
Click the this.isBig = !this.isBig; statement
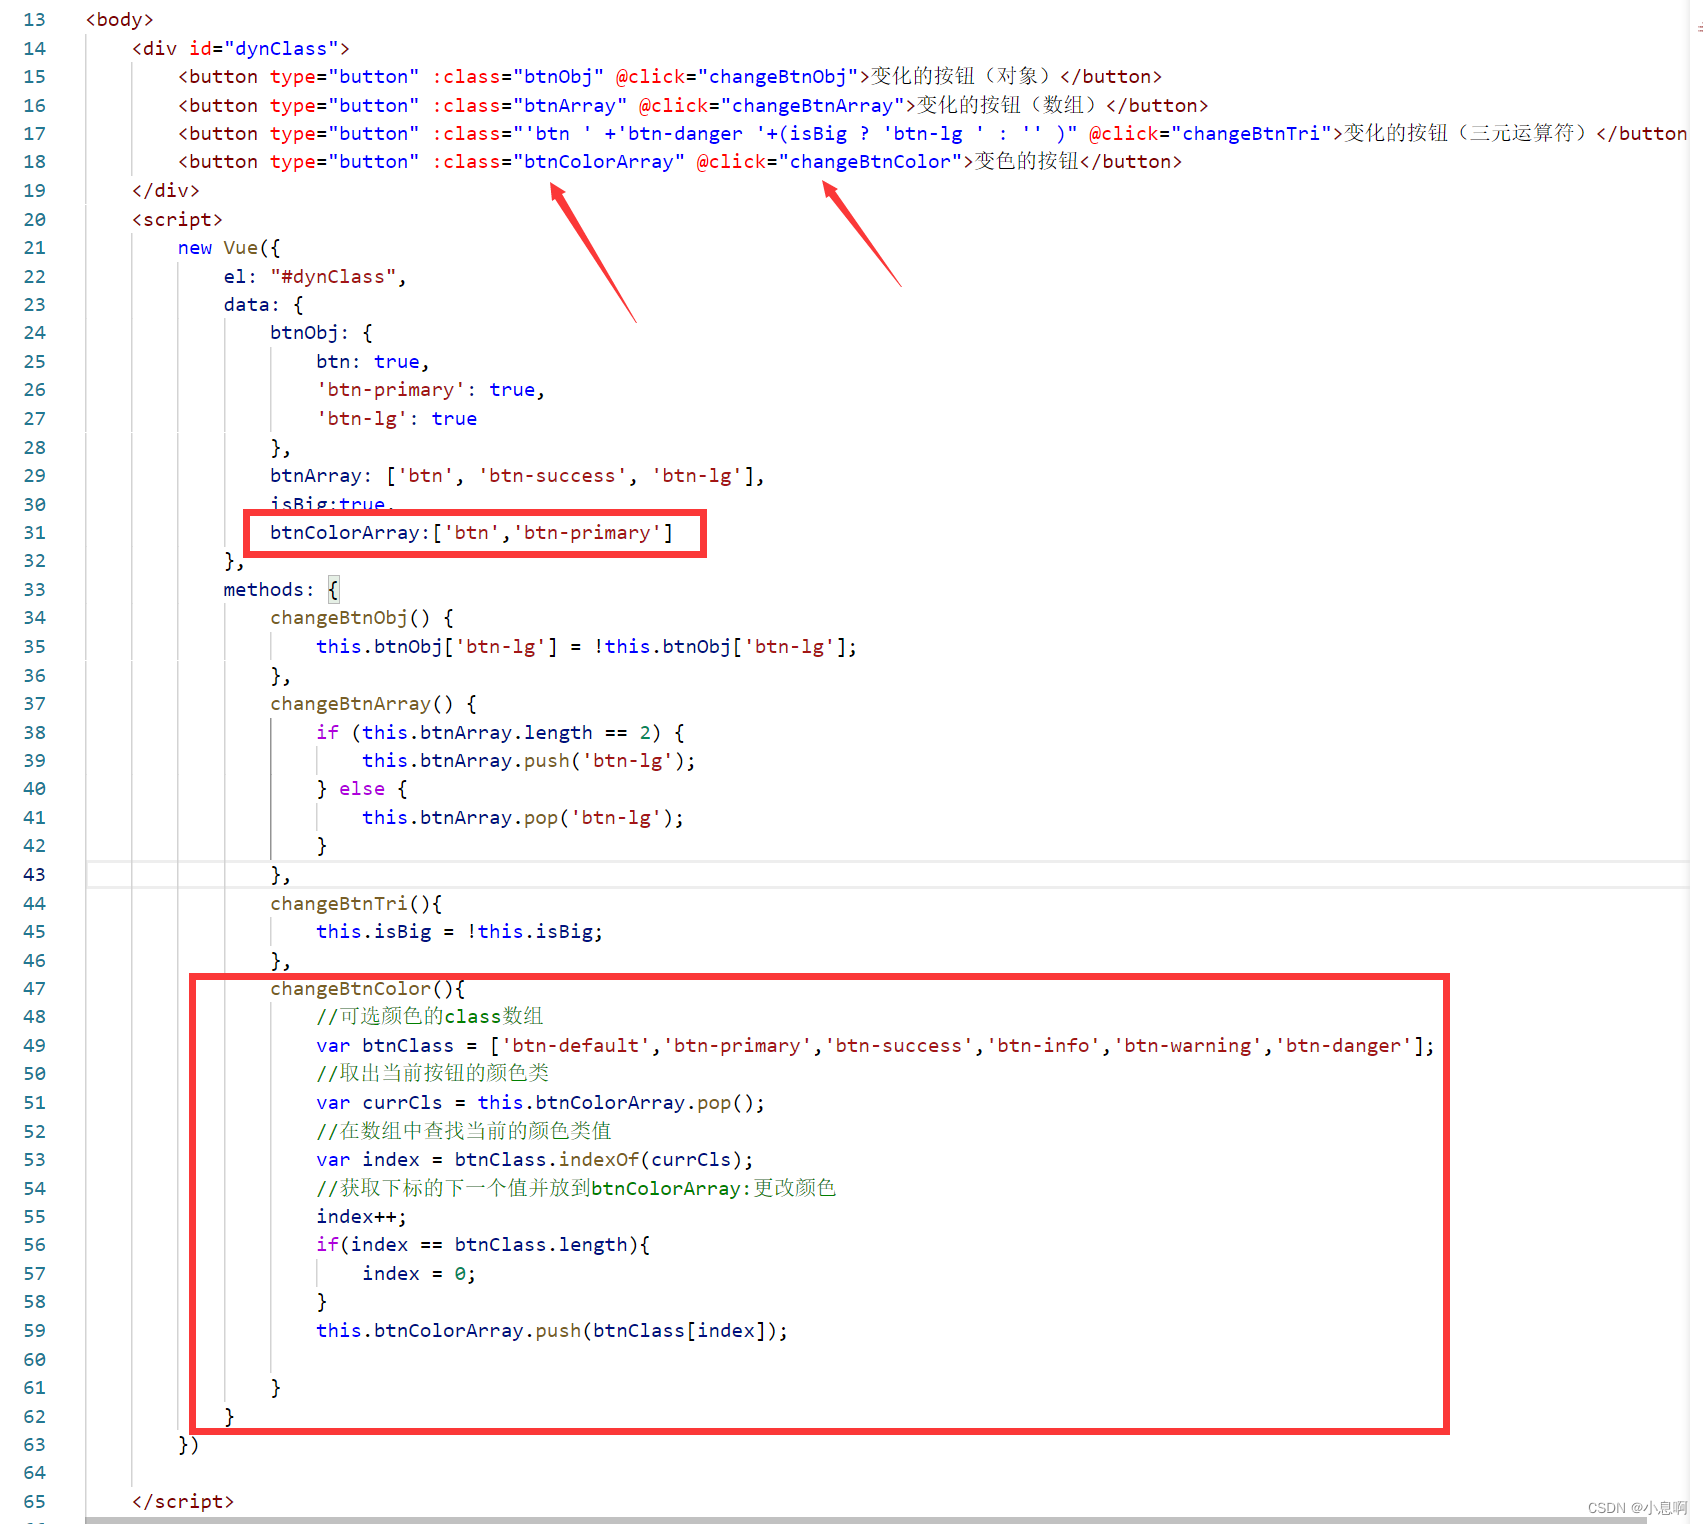(x=460, y=931)
